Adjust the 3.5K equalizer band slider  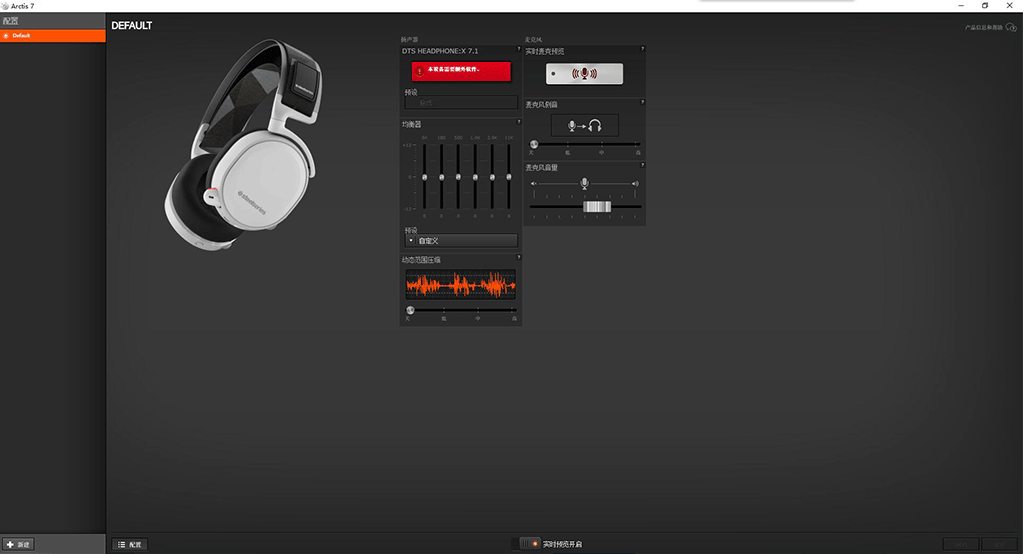(492, 177)
